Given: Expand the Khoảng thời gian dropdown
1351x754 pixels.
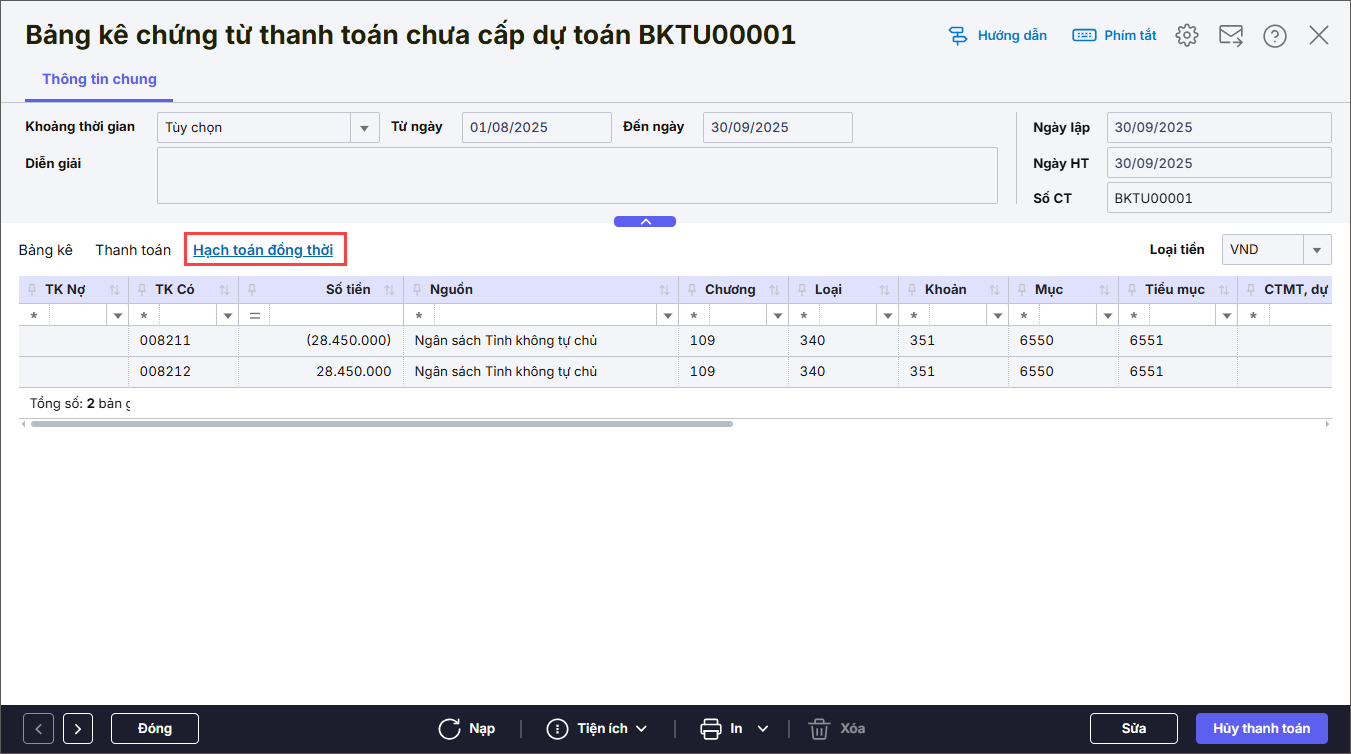Looking at the screenshot, I should point(364,128).
